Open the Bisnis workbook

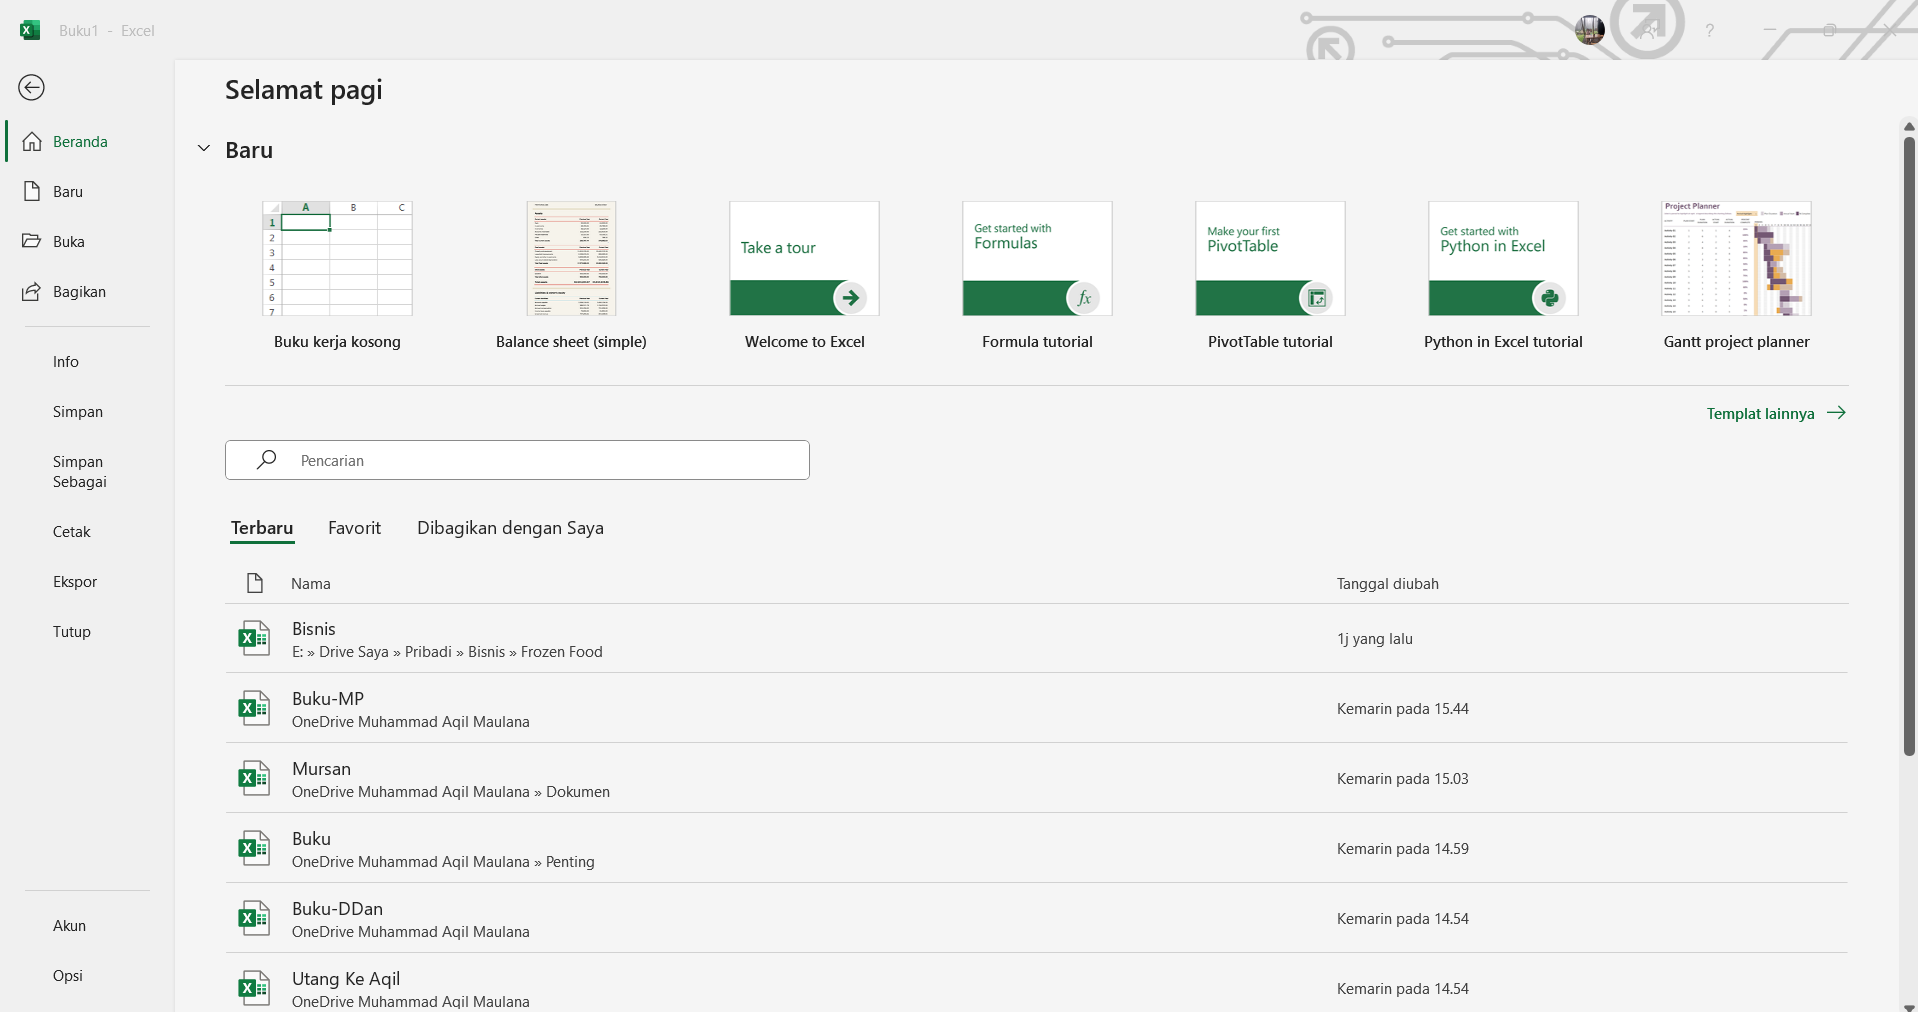(1036, 639)
